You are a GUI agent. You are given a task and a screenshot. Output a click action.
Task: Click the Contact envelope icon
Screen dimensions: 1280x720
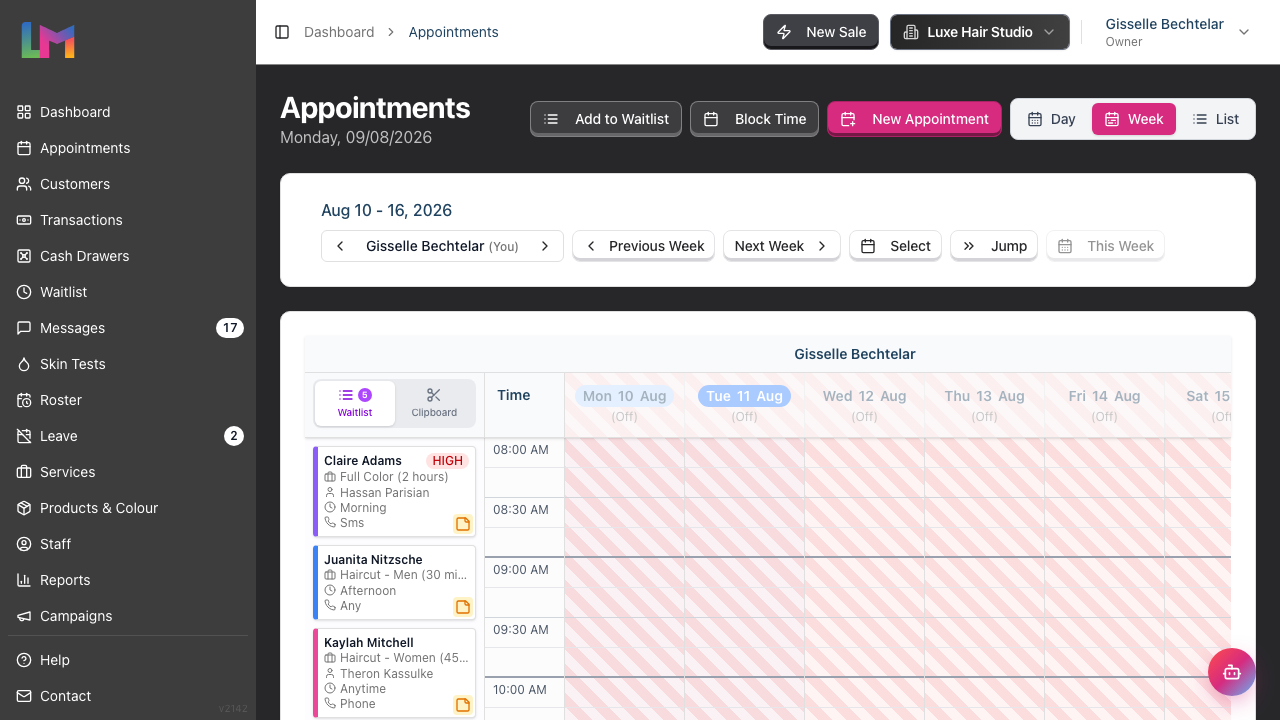coord(24,696)
